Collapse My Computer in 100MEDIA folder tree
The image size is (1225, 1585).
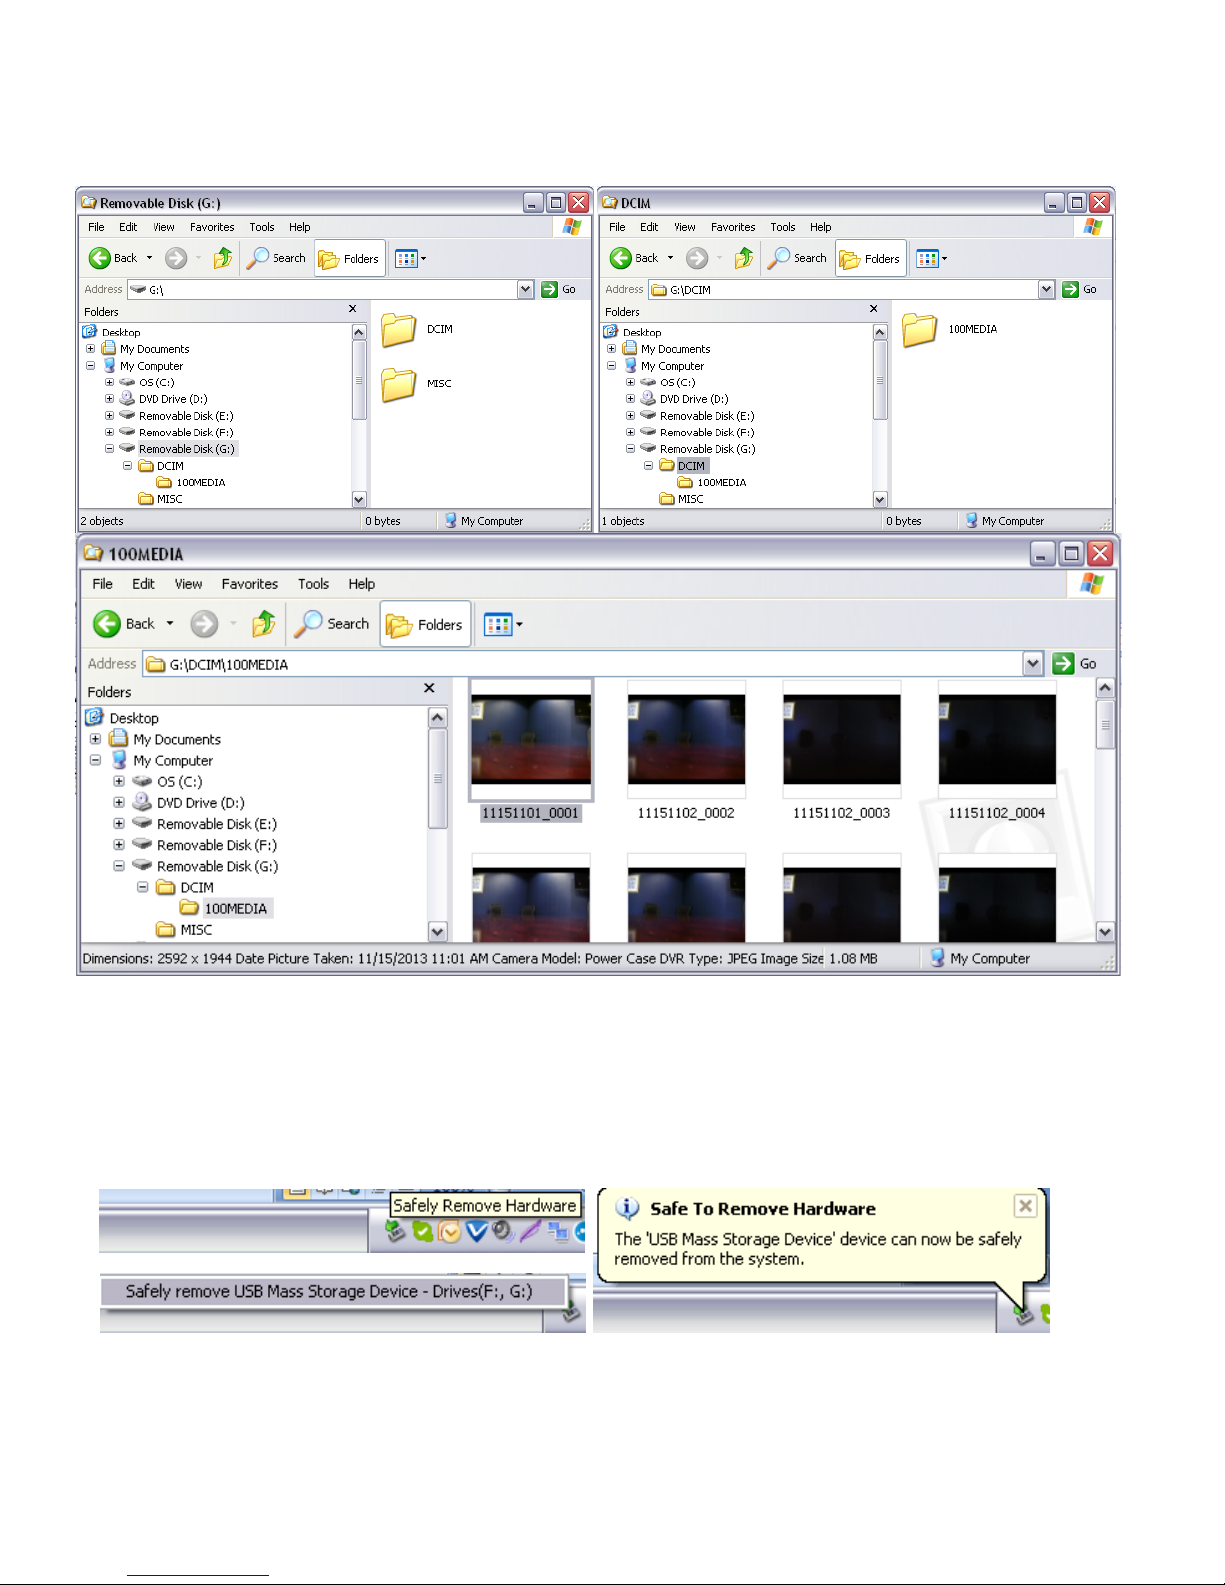pyautogui.click(x=95, y=760)
